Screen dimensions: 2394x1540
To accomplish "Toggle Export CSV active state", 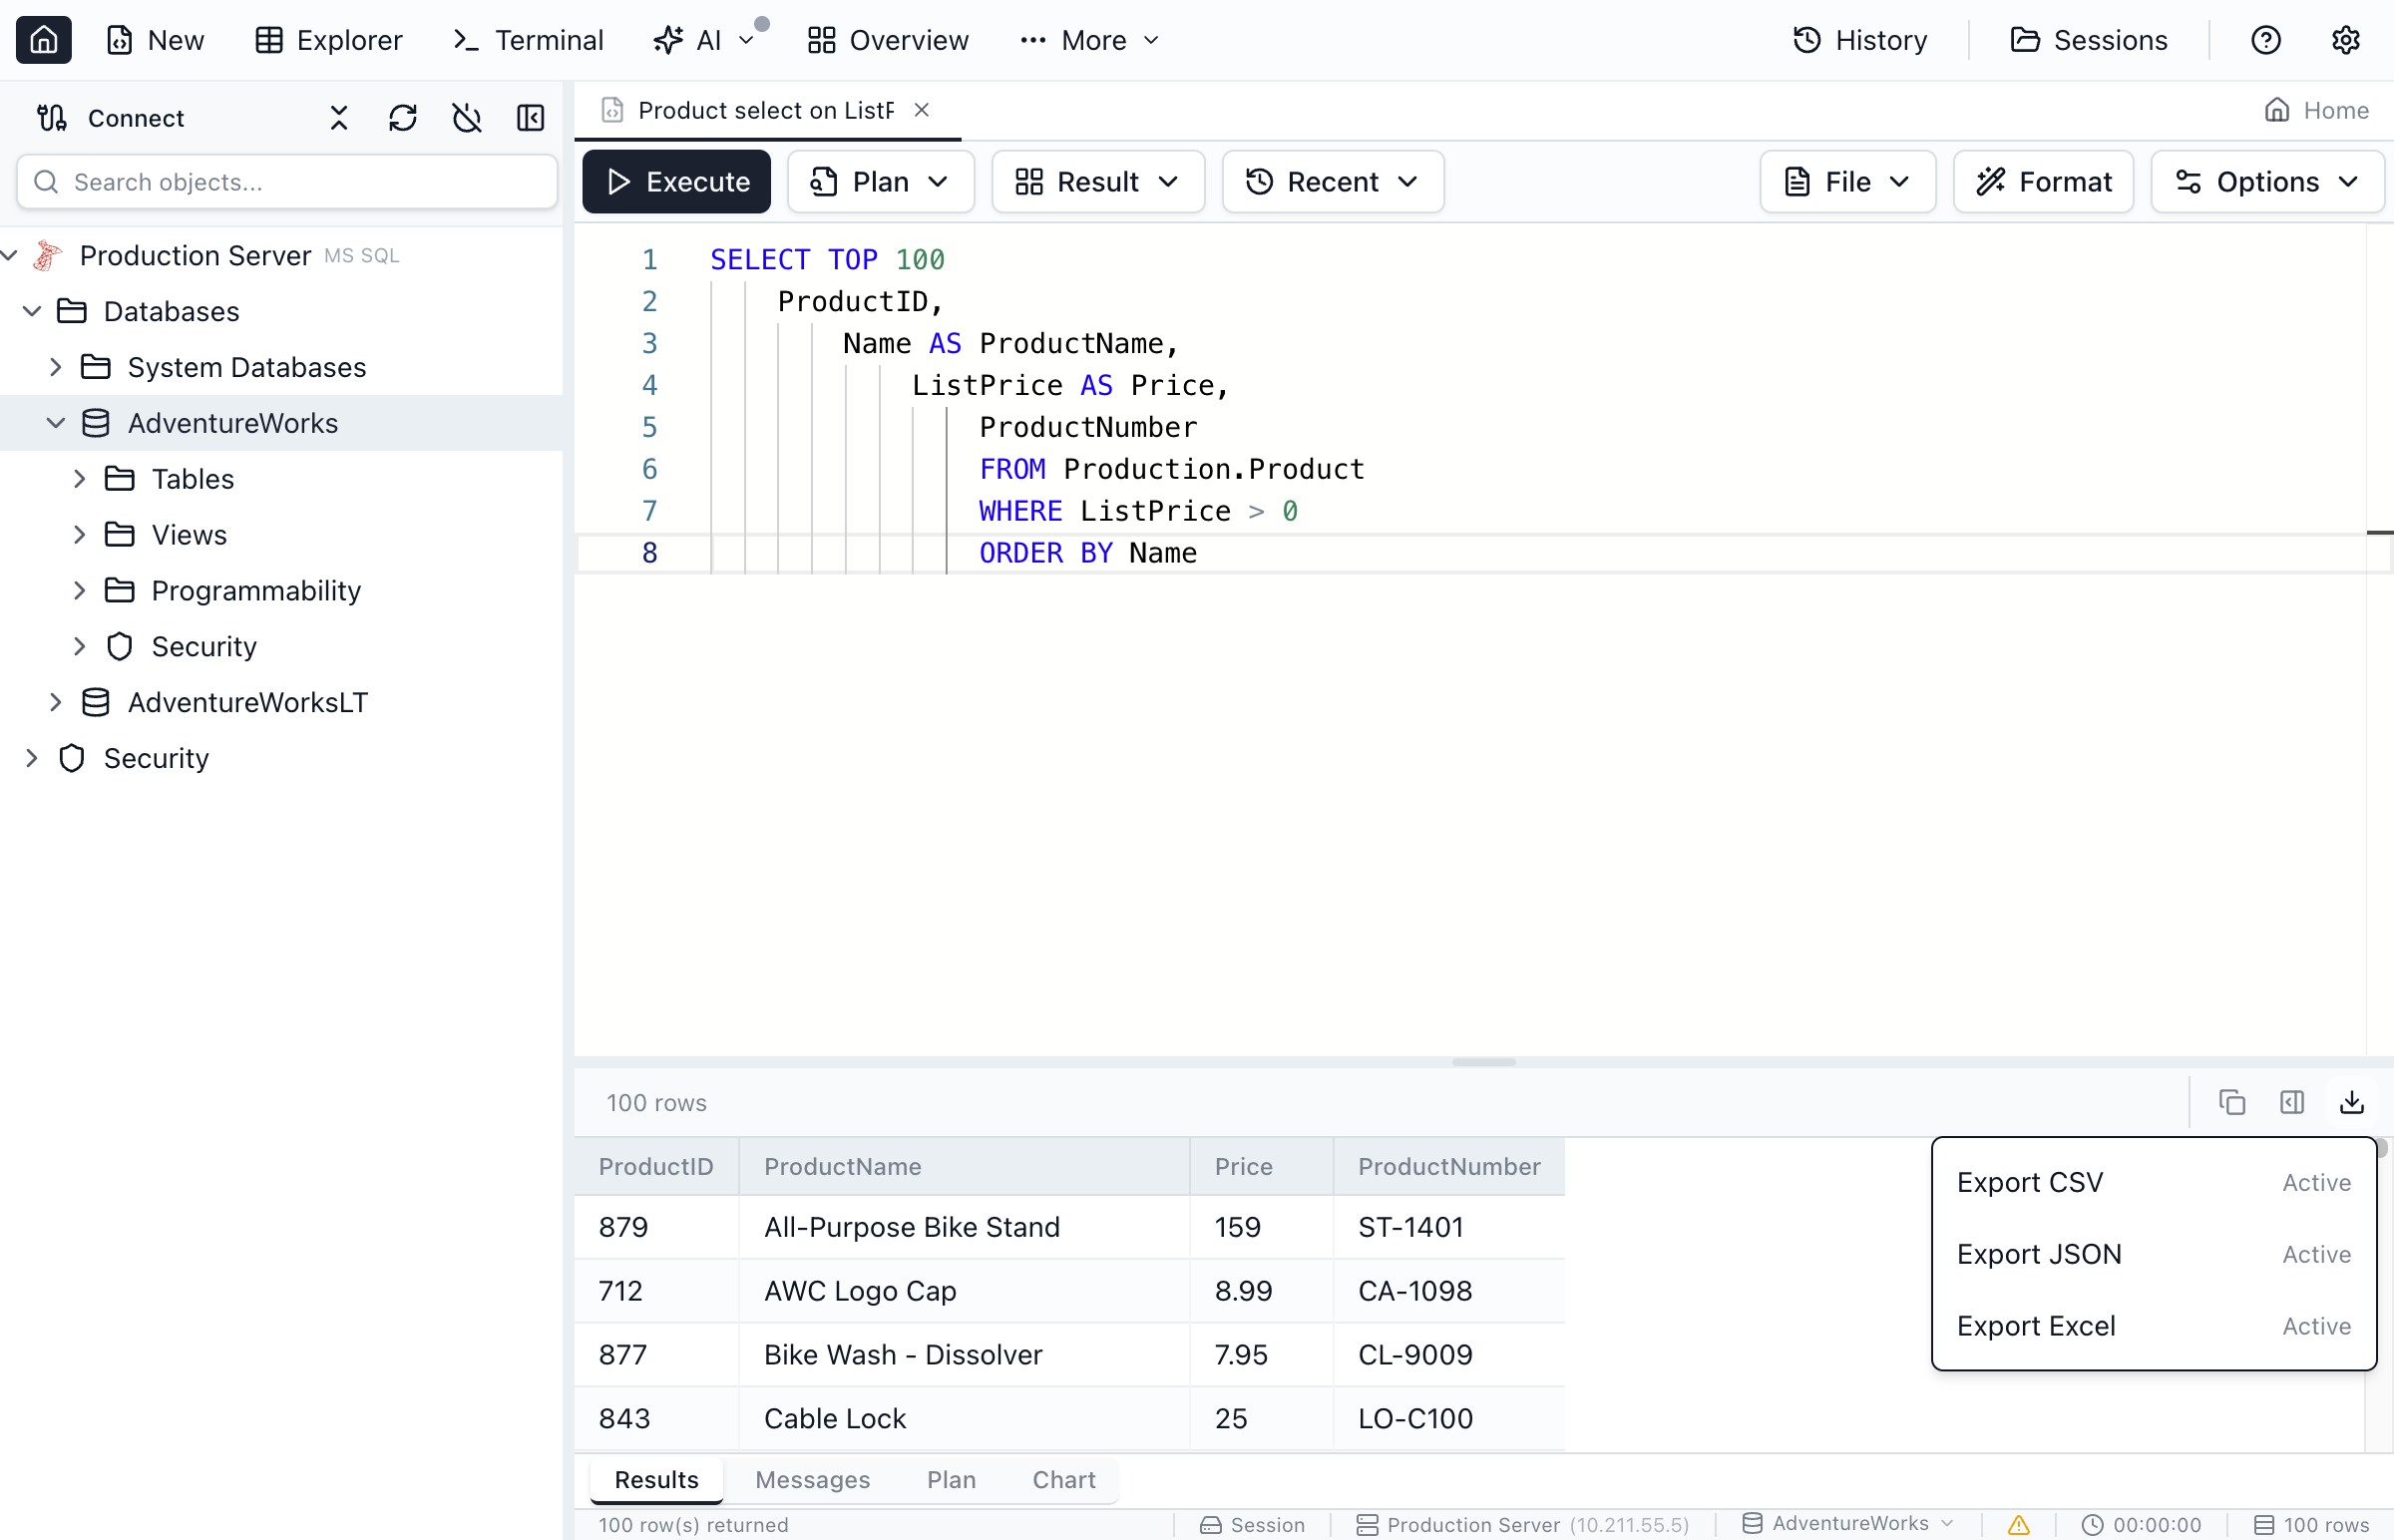I will point(2316,1181).
